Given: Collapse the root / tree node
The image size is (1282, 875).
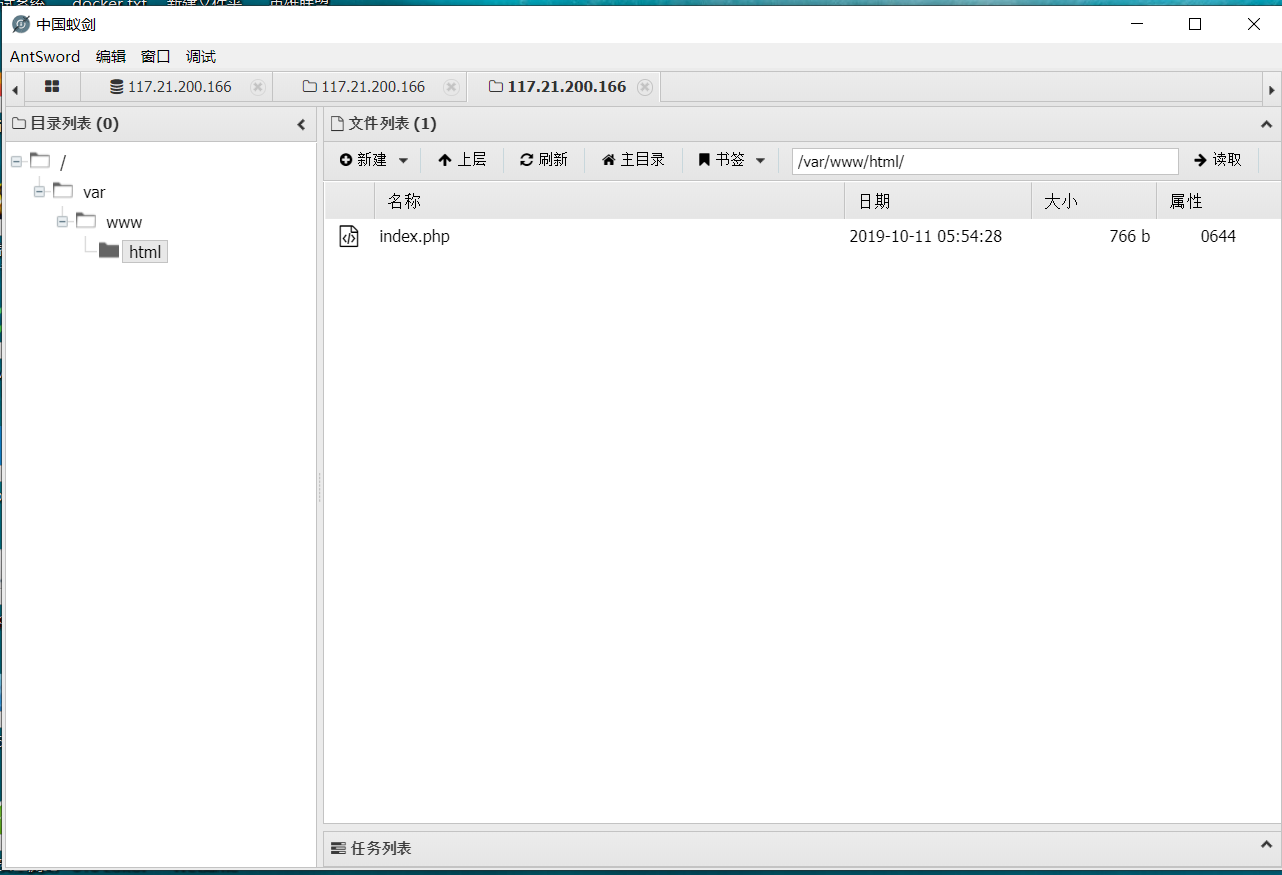Looking at the screenshot, I should [x=17, y=161].
